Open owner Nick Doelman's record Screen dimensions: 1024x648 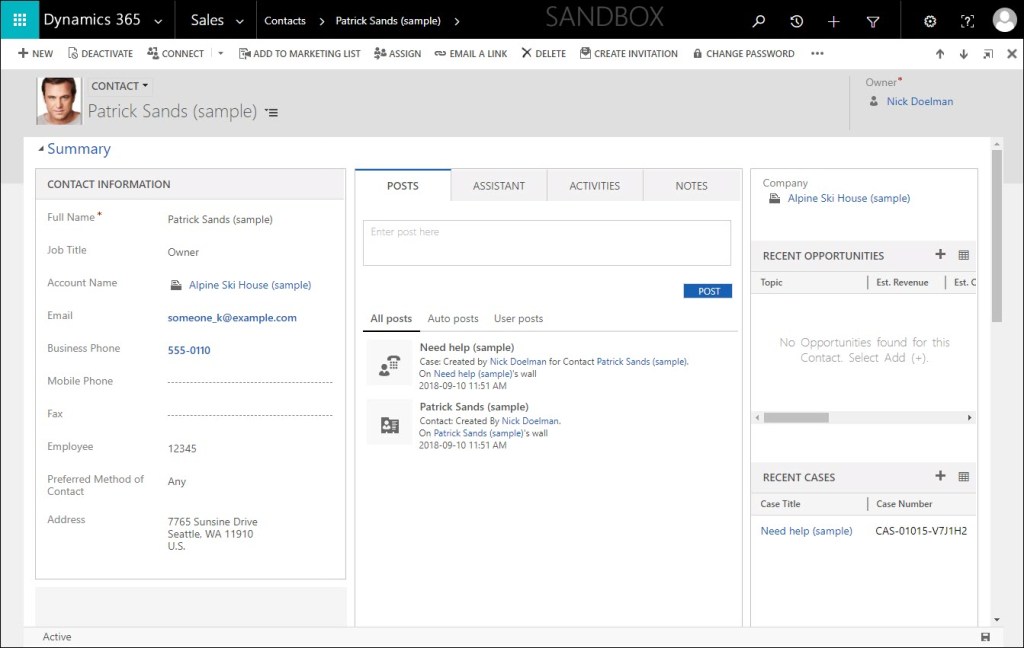point(919,101)
